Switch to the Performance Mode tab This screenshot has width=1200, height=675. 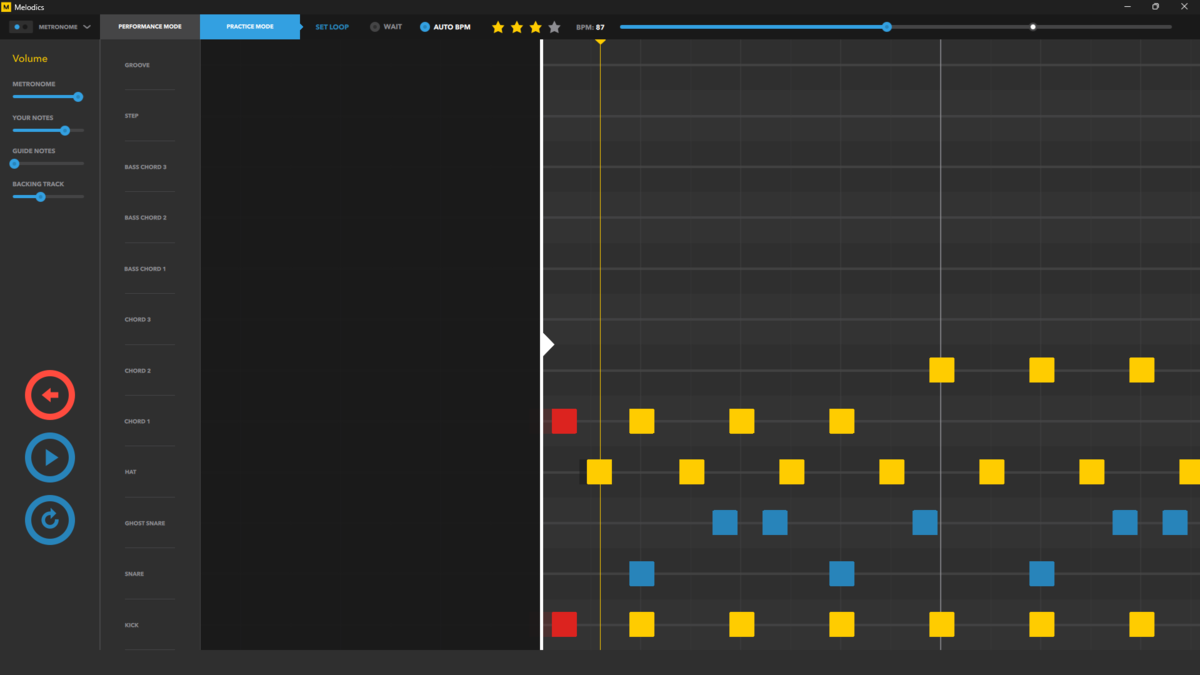[148, 27]
